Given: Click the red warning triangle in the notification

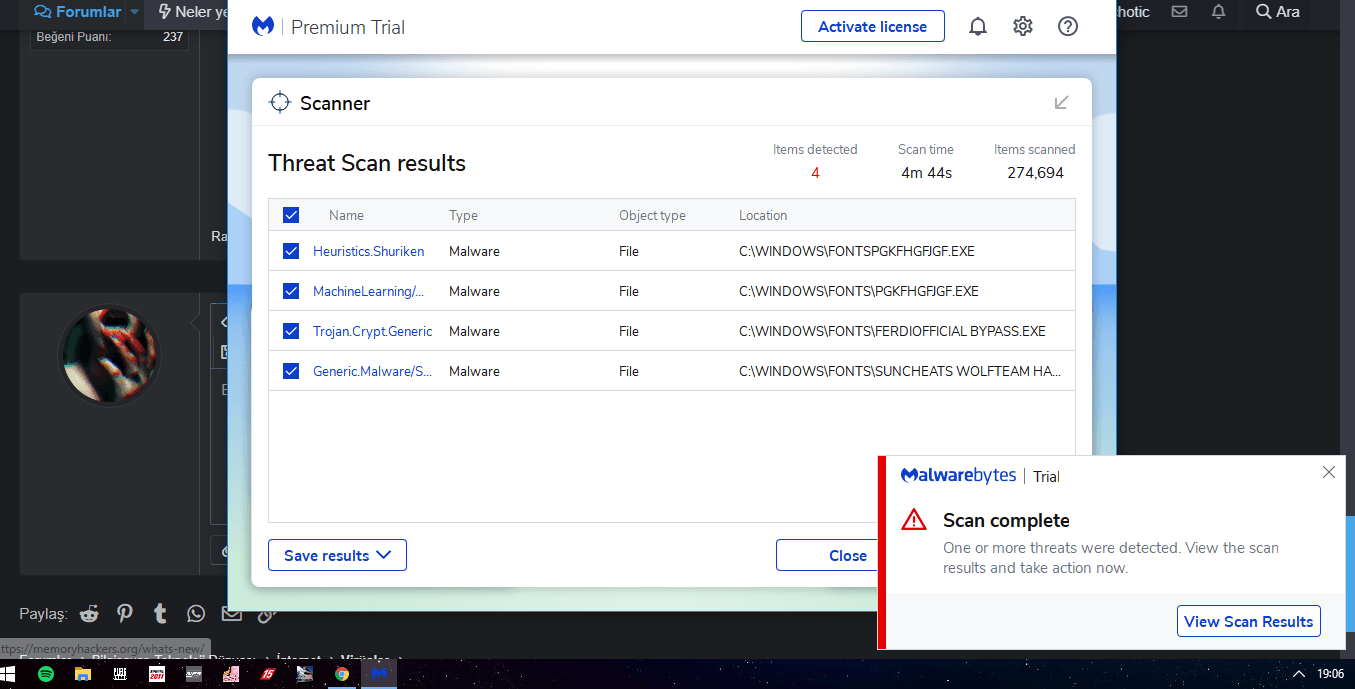Looking at the screenshot, I should [914, 519].
